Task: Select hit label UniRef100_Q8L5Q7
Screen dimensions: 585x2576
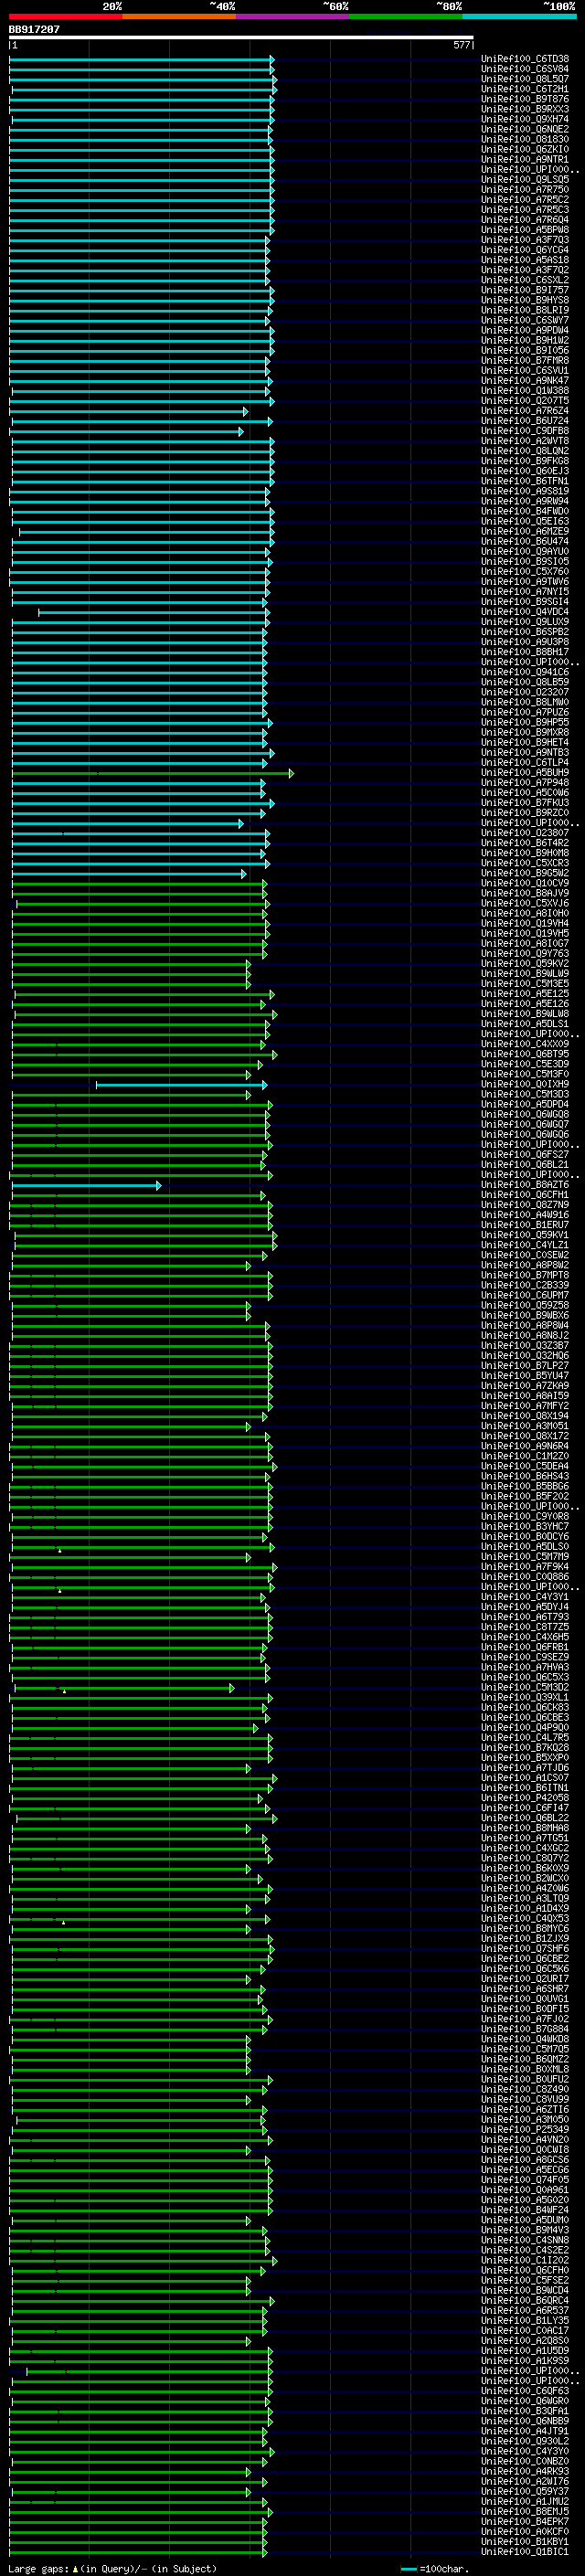Action: (x=525, y=79)
